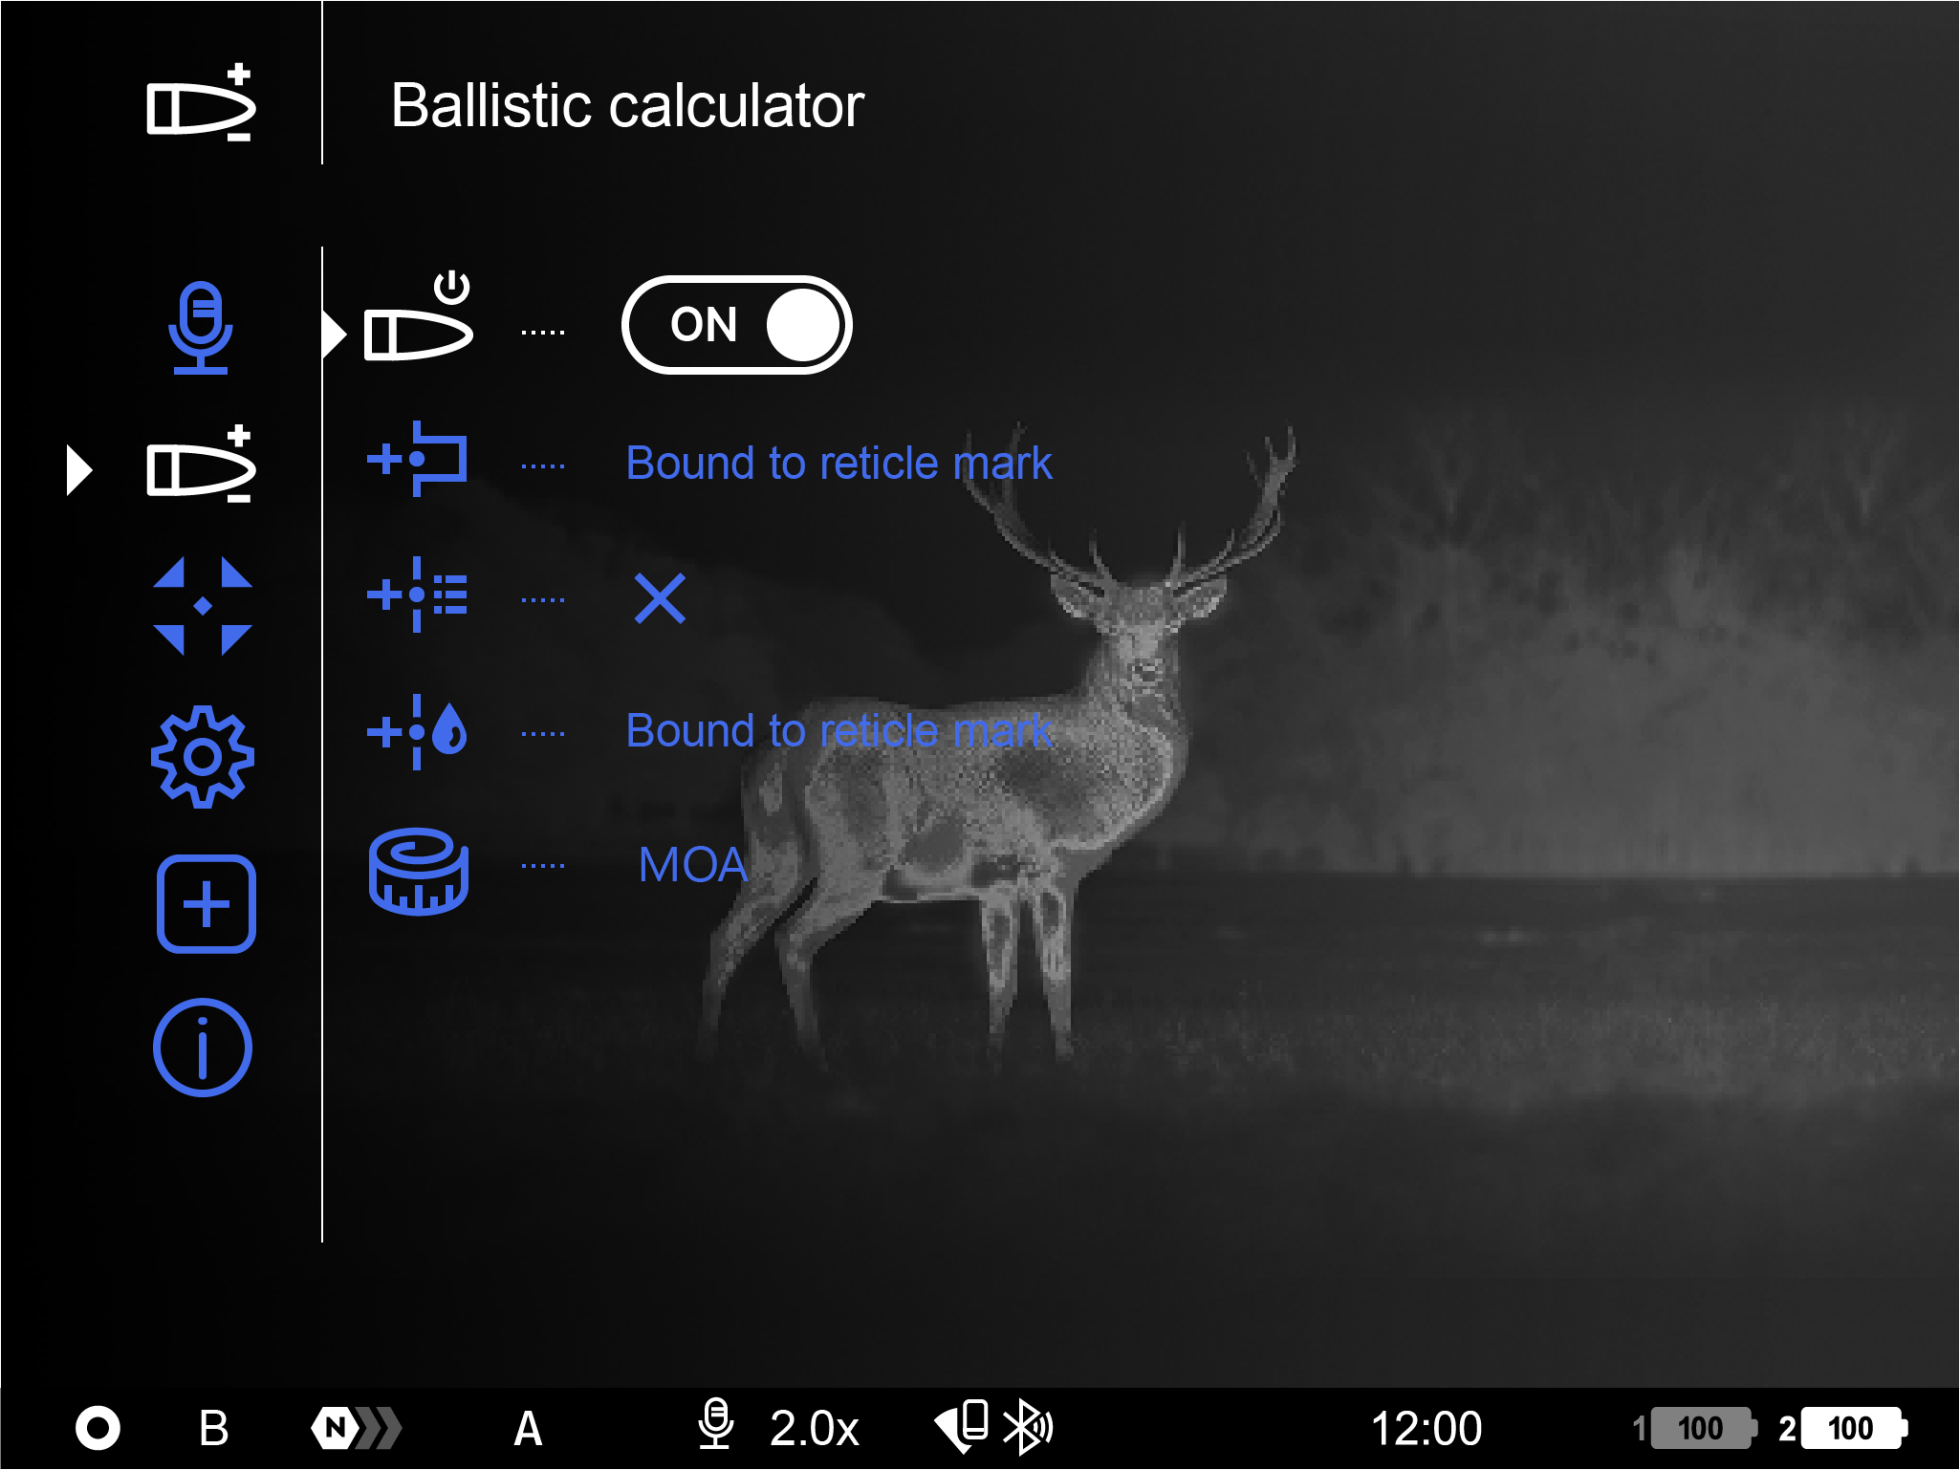Open the reticle zeroing arrows icon
The height and width of the screenshot is (1470, 1960).
[203, 606]
